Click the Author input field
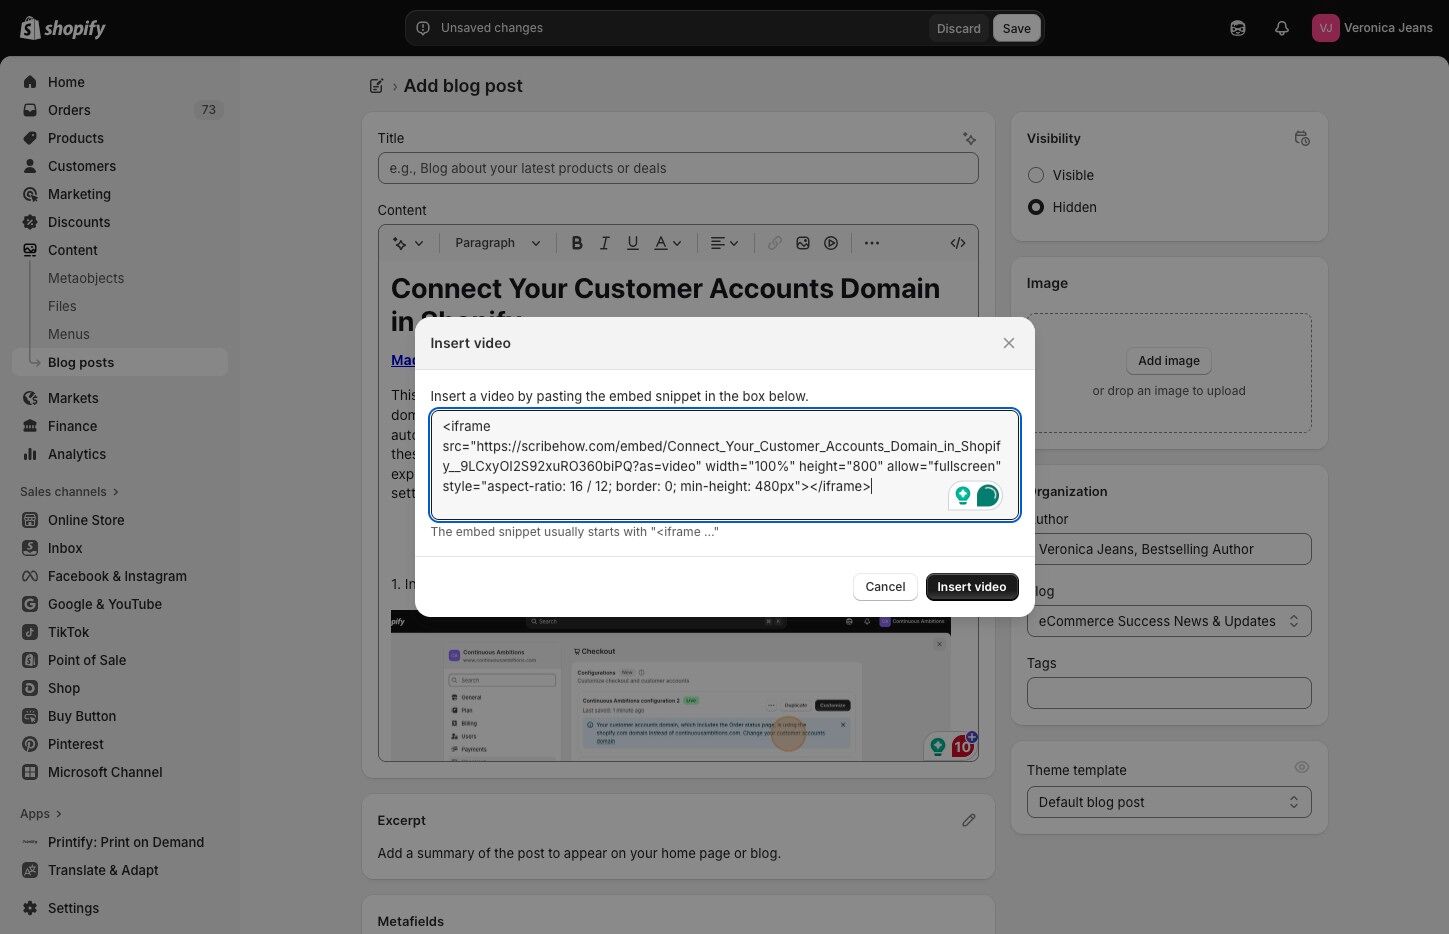Screen dimensions: 1449x934 click(1169, 549)
